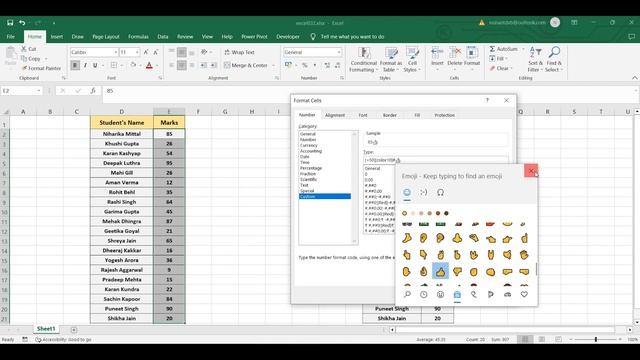Click AutoSum sigma button
The height and width of the screenshot is (360, 640).
(x=503, y=49)
